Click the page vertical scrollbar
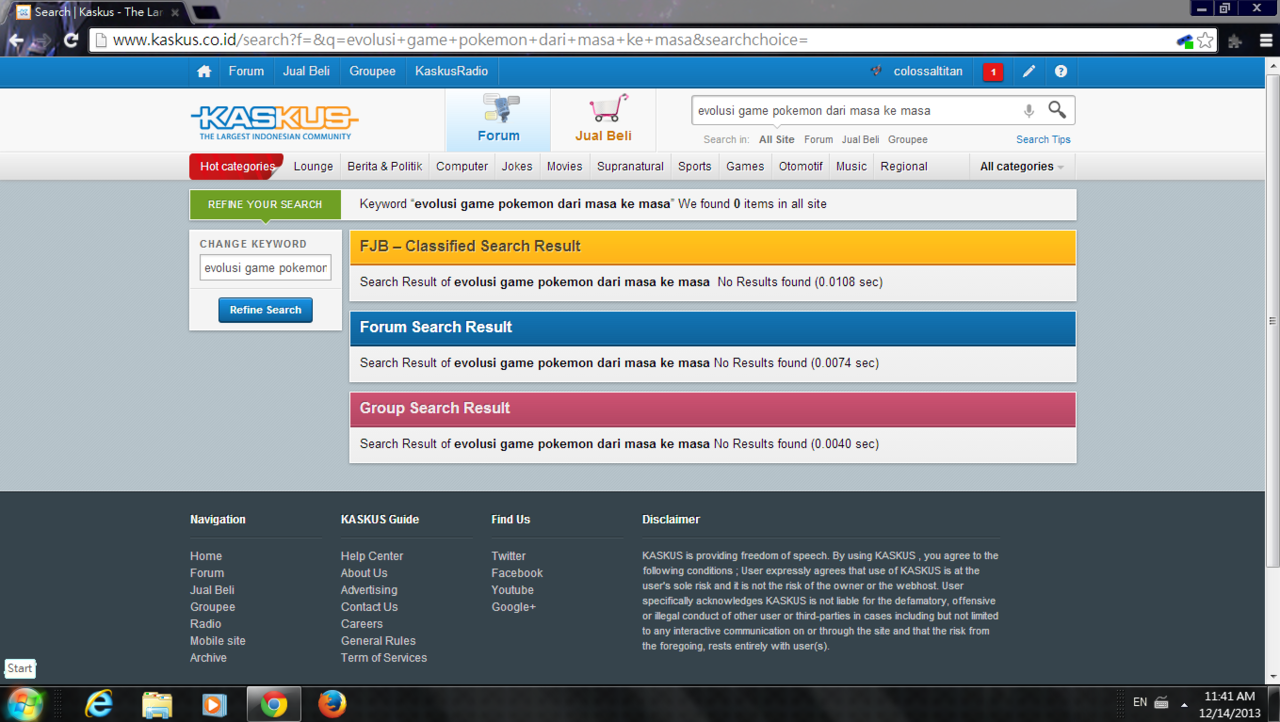1280x722 pixels. pyautogui.click(x=1272, y=320)
